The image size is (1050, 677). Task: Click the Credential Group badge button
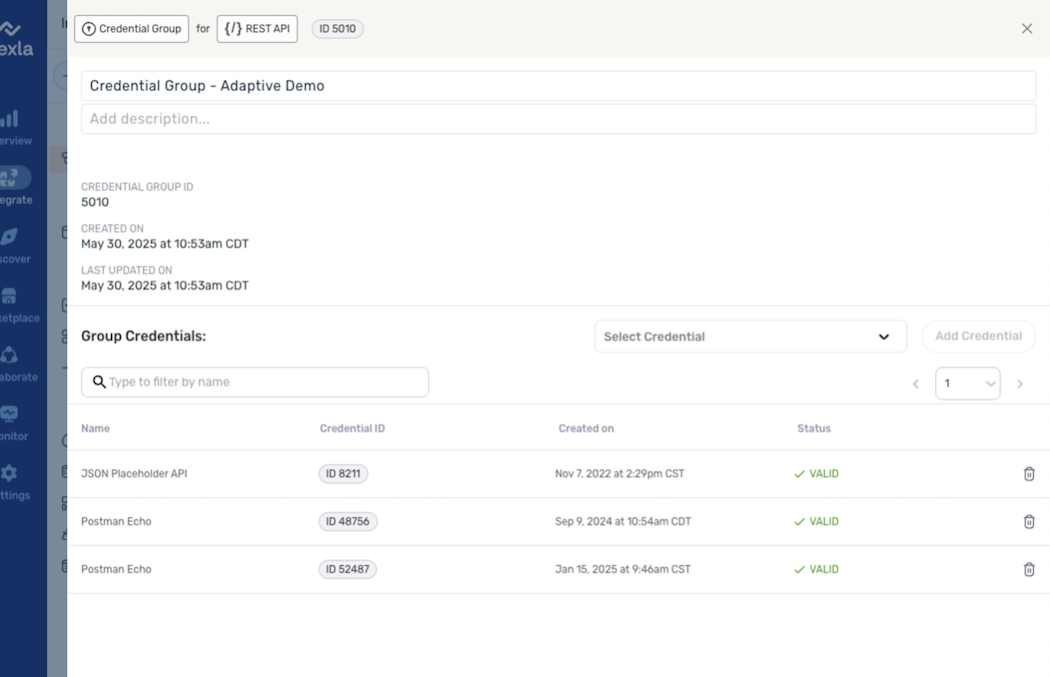(131, 29)
